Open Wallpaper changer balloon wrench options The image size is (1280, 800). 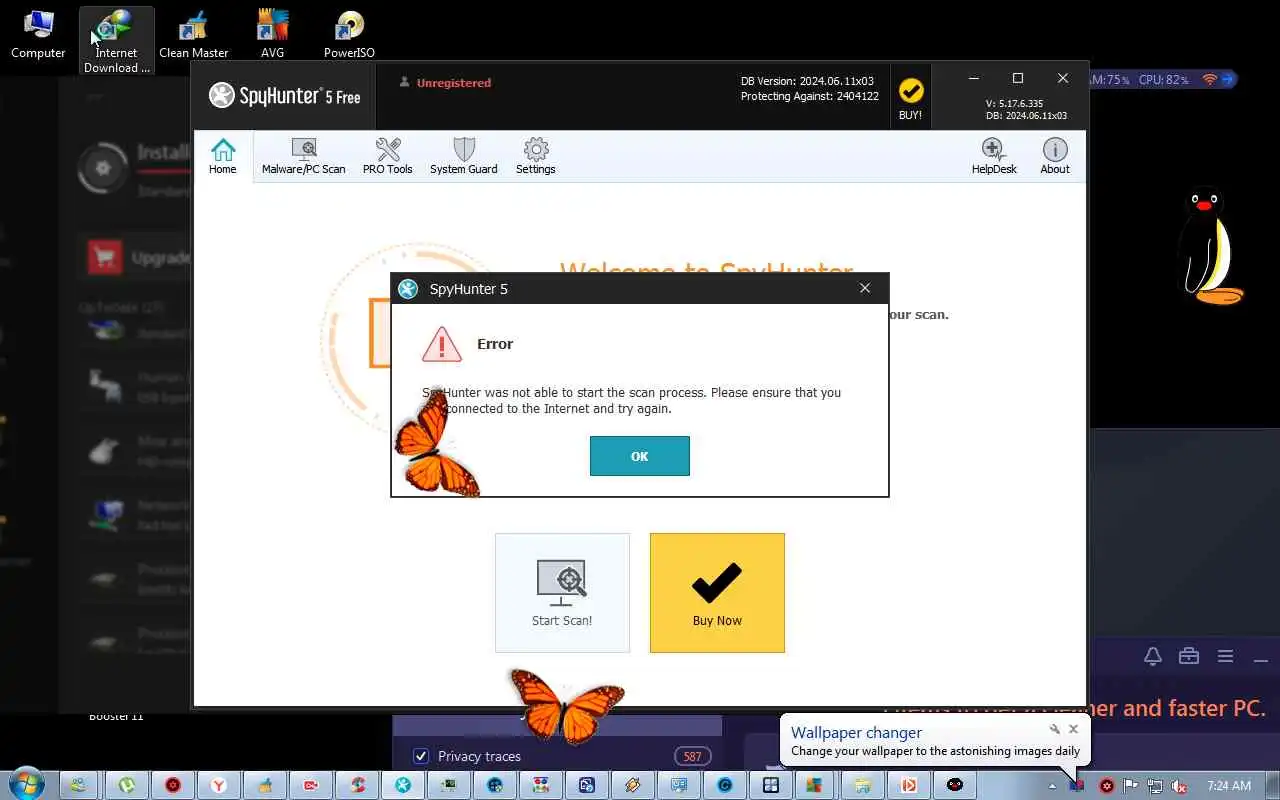[1054, 729]
